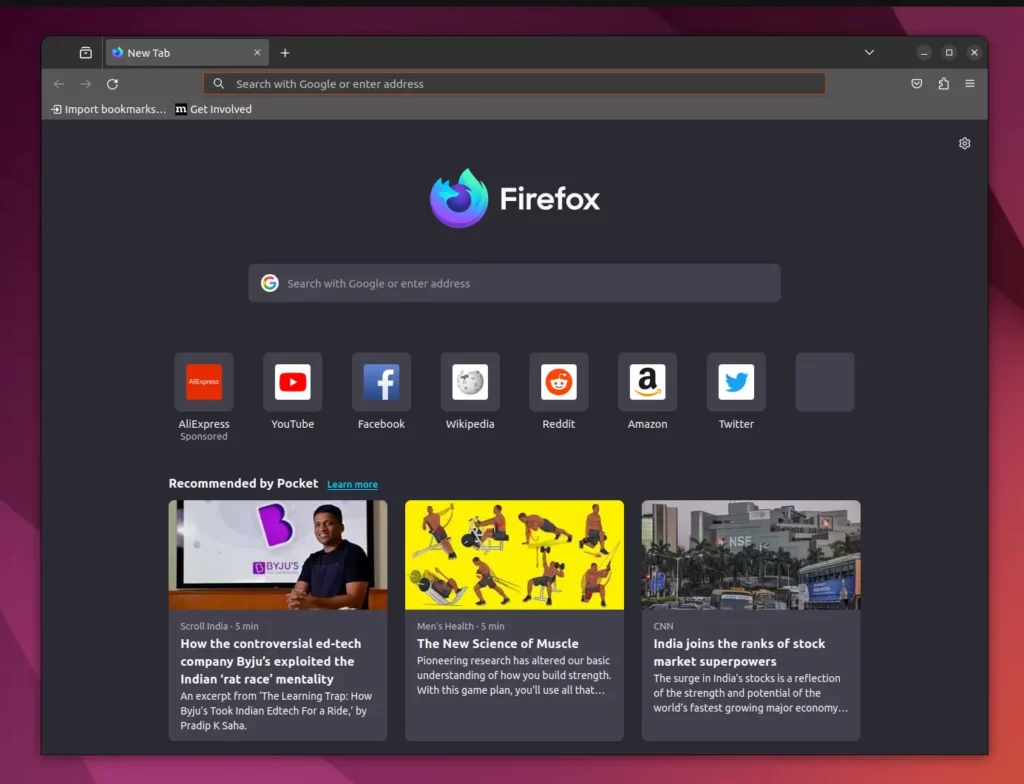Open the Extensions puzzle icon
Viewport: 1024px width, 784px height.
click(943, 84)
